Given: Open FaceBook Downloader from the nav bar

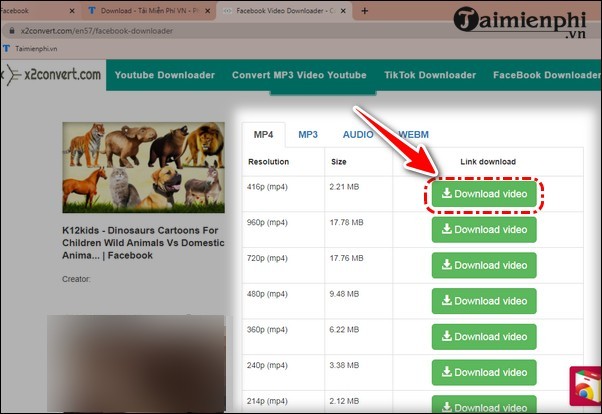Looking at the screenshot, I should pos(547,75).
